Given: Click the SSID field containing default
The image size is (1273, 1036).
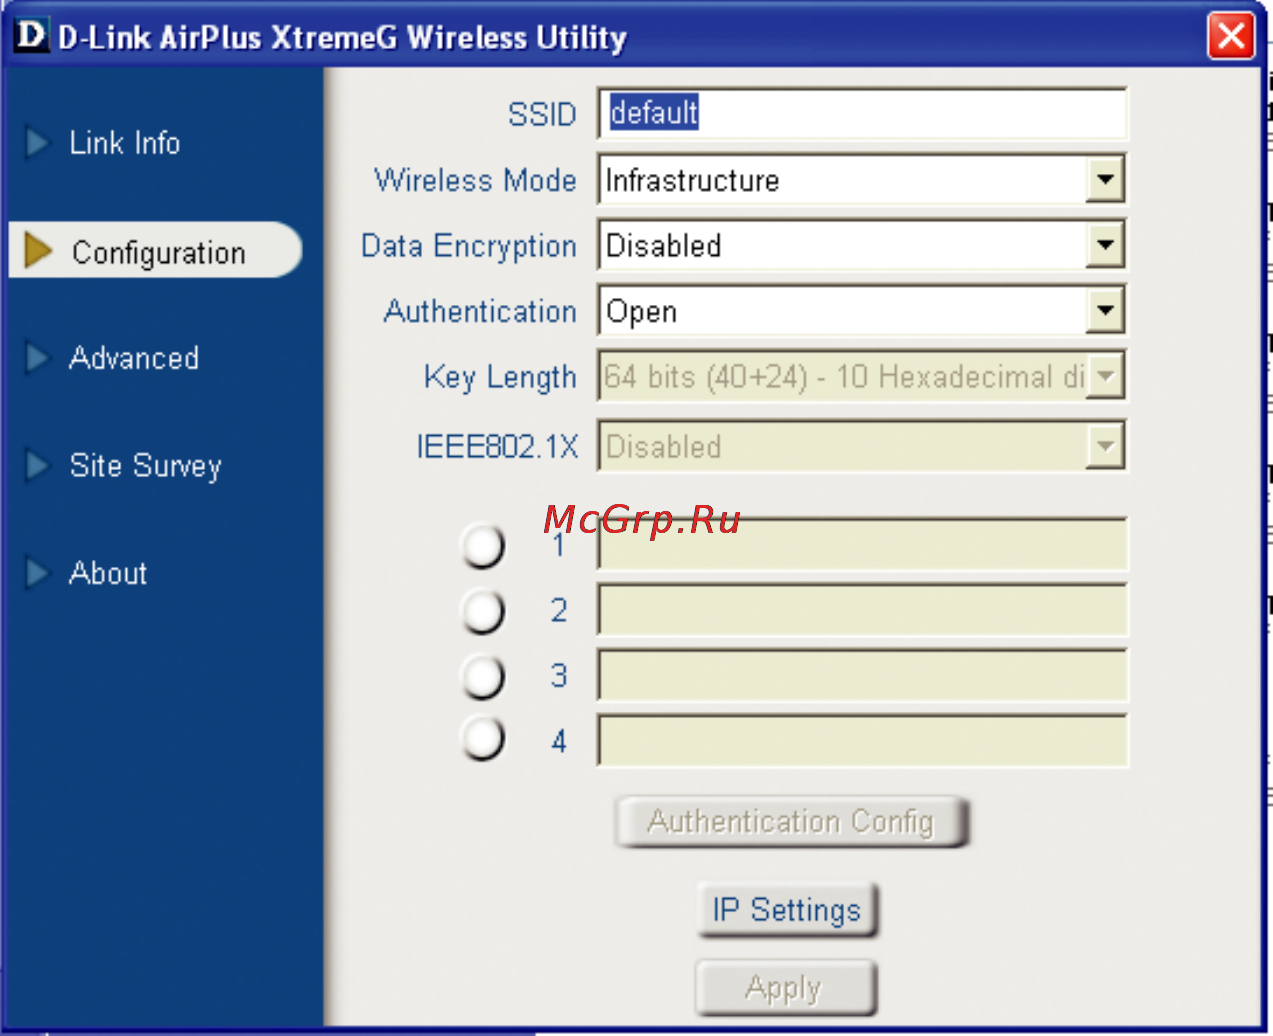Looking at the screenshot, I should pos(861,113).
